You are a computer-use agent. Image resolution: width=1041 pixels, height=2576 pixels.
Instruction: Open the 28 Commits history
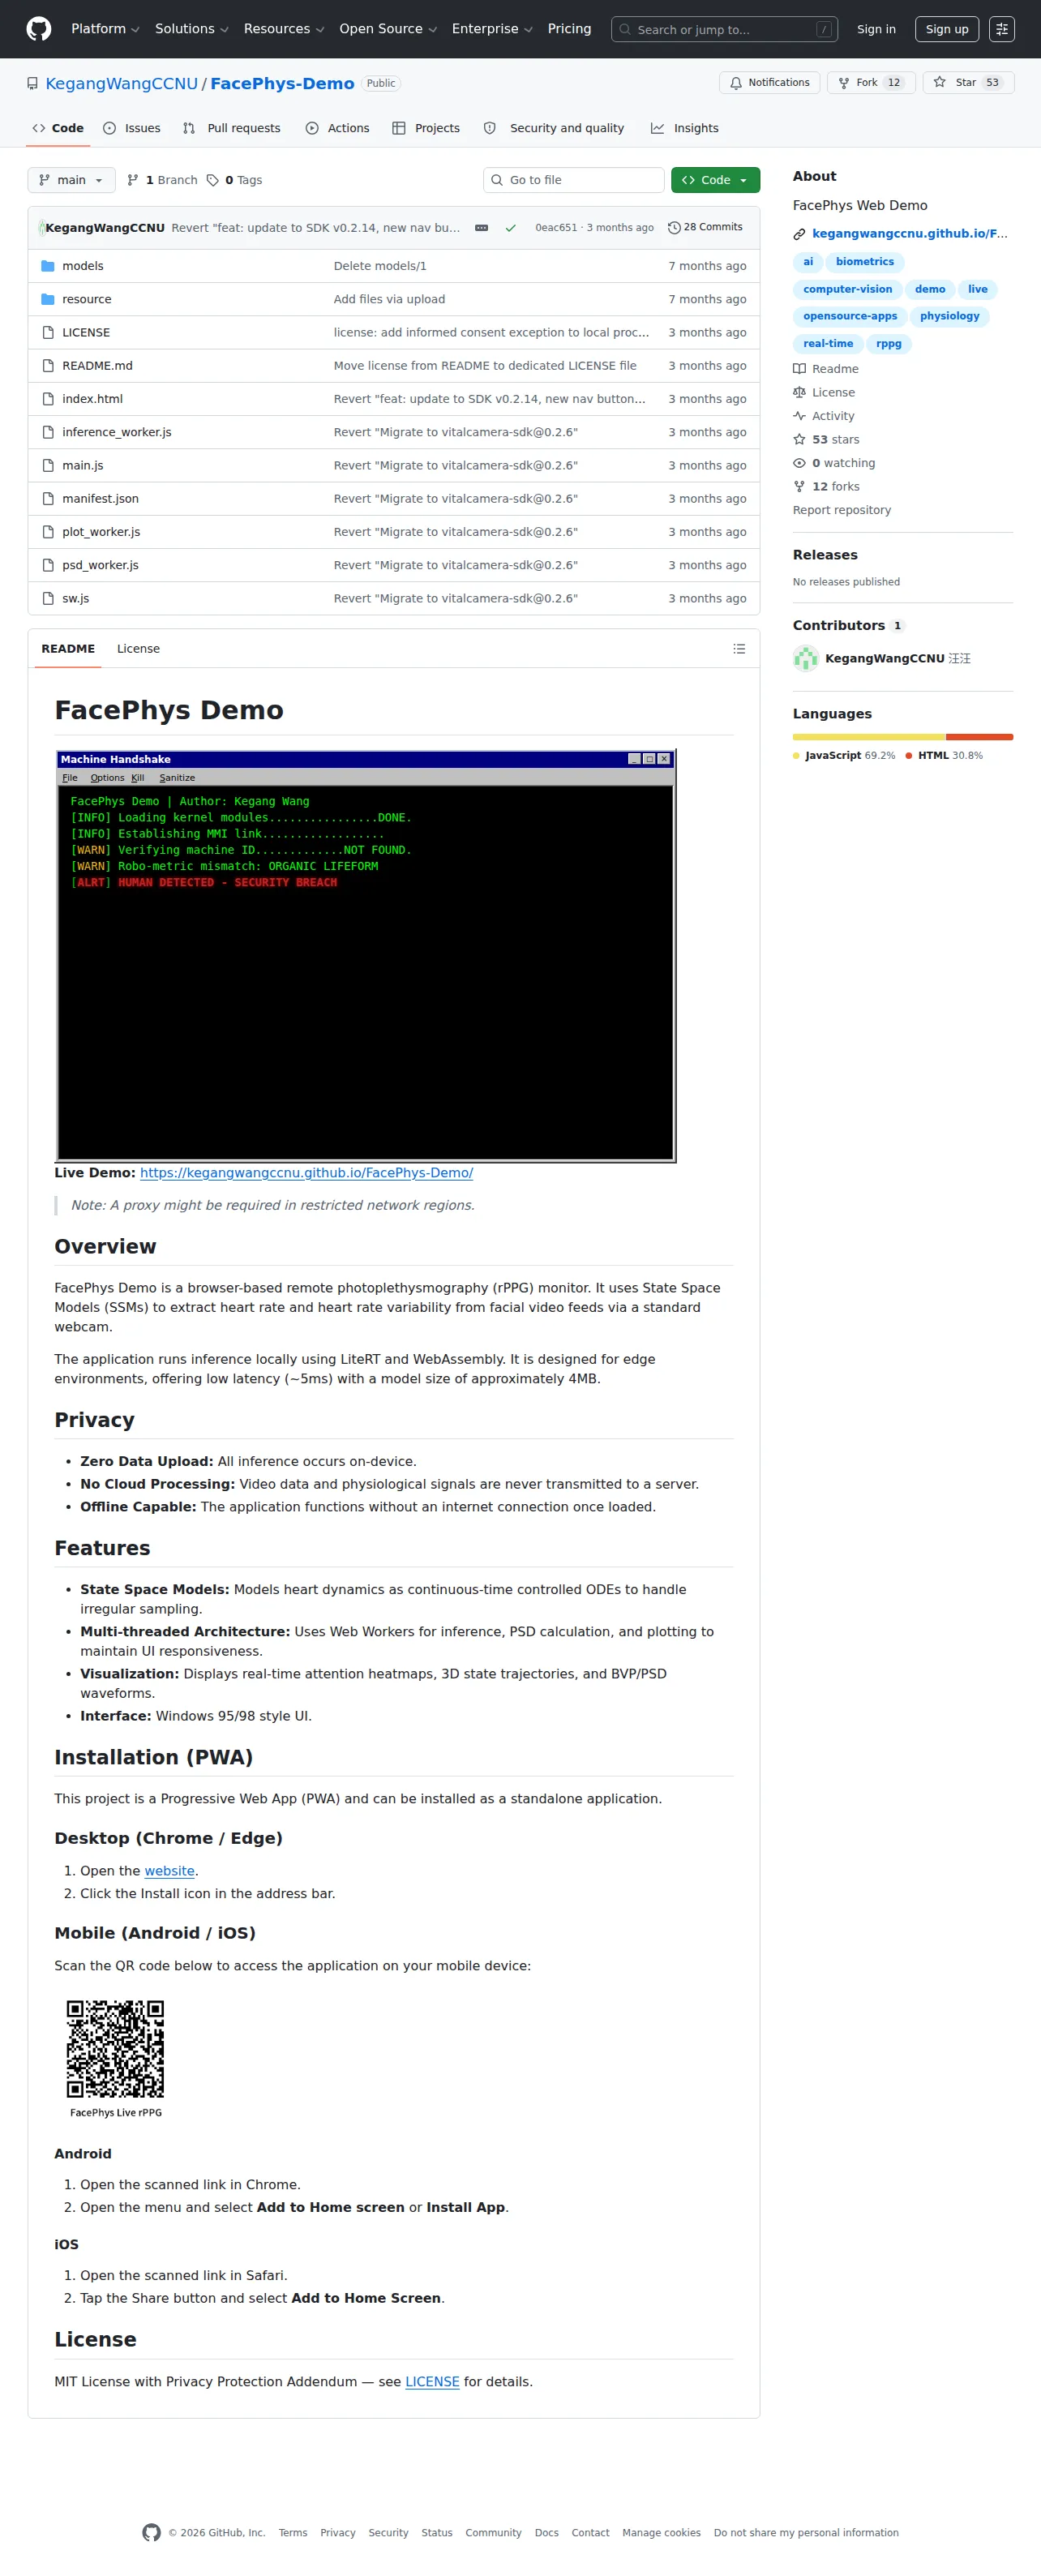click(705, 227)
